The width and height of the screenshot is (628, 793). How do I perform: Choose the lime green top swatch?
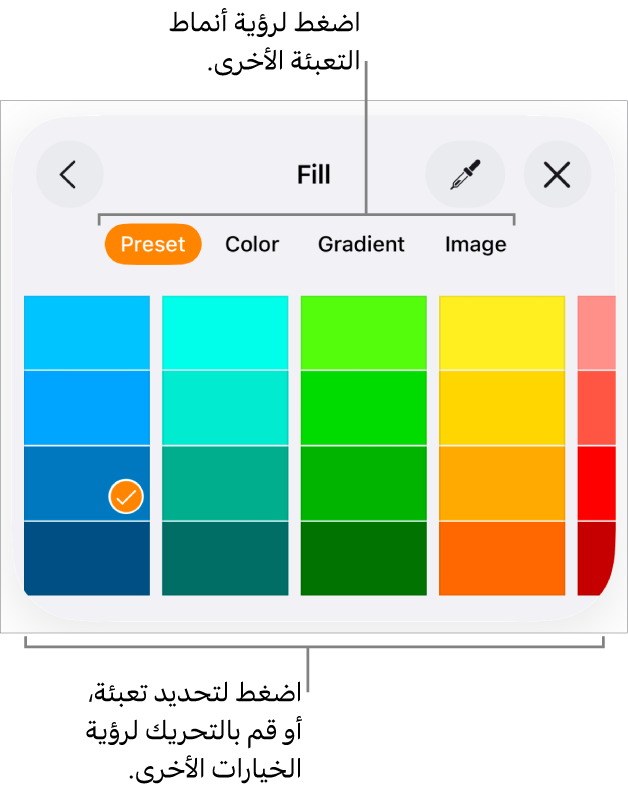(363, 332)
